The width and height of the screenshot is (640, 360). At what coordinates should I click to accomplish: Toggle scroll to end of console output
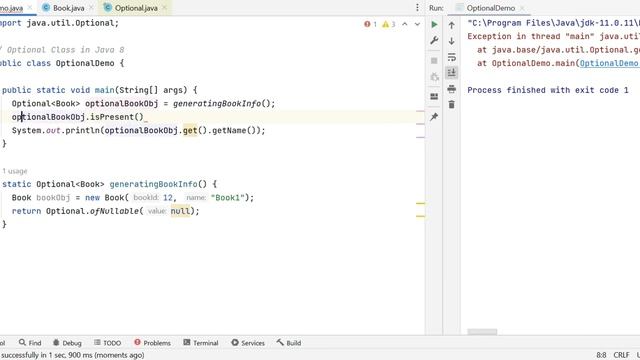pyautogui.click(x=451, y=73)
